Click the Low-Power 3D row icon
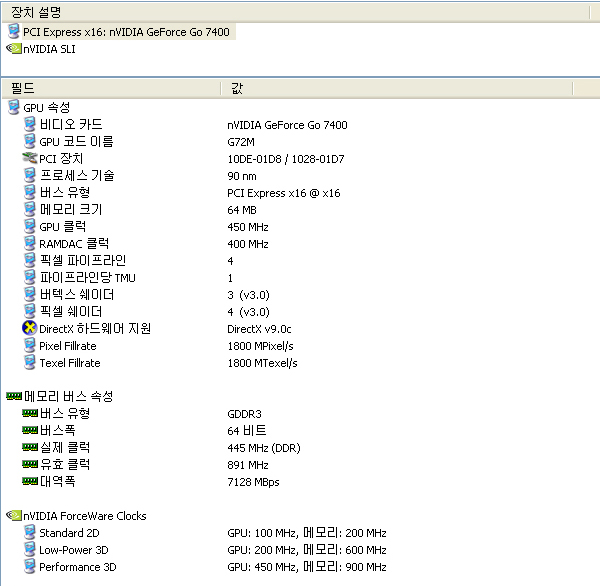The image size is (600, 586). 30,549
